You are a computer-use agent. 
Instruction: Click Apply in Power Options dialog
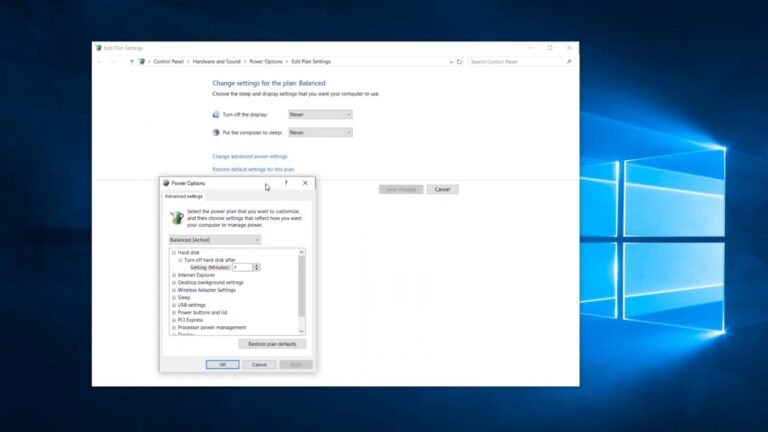coord(296,364)
